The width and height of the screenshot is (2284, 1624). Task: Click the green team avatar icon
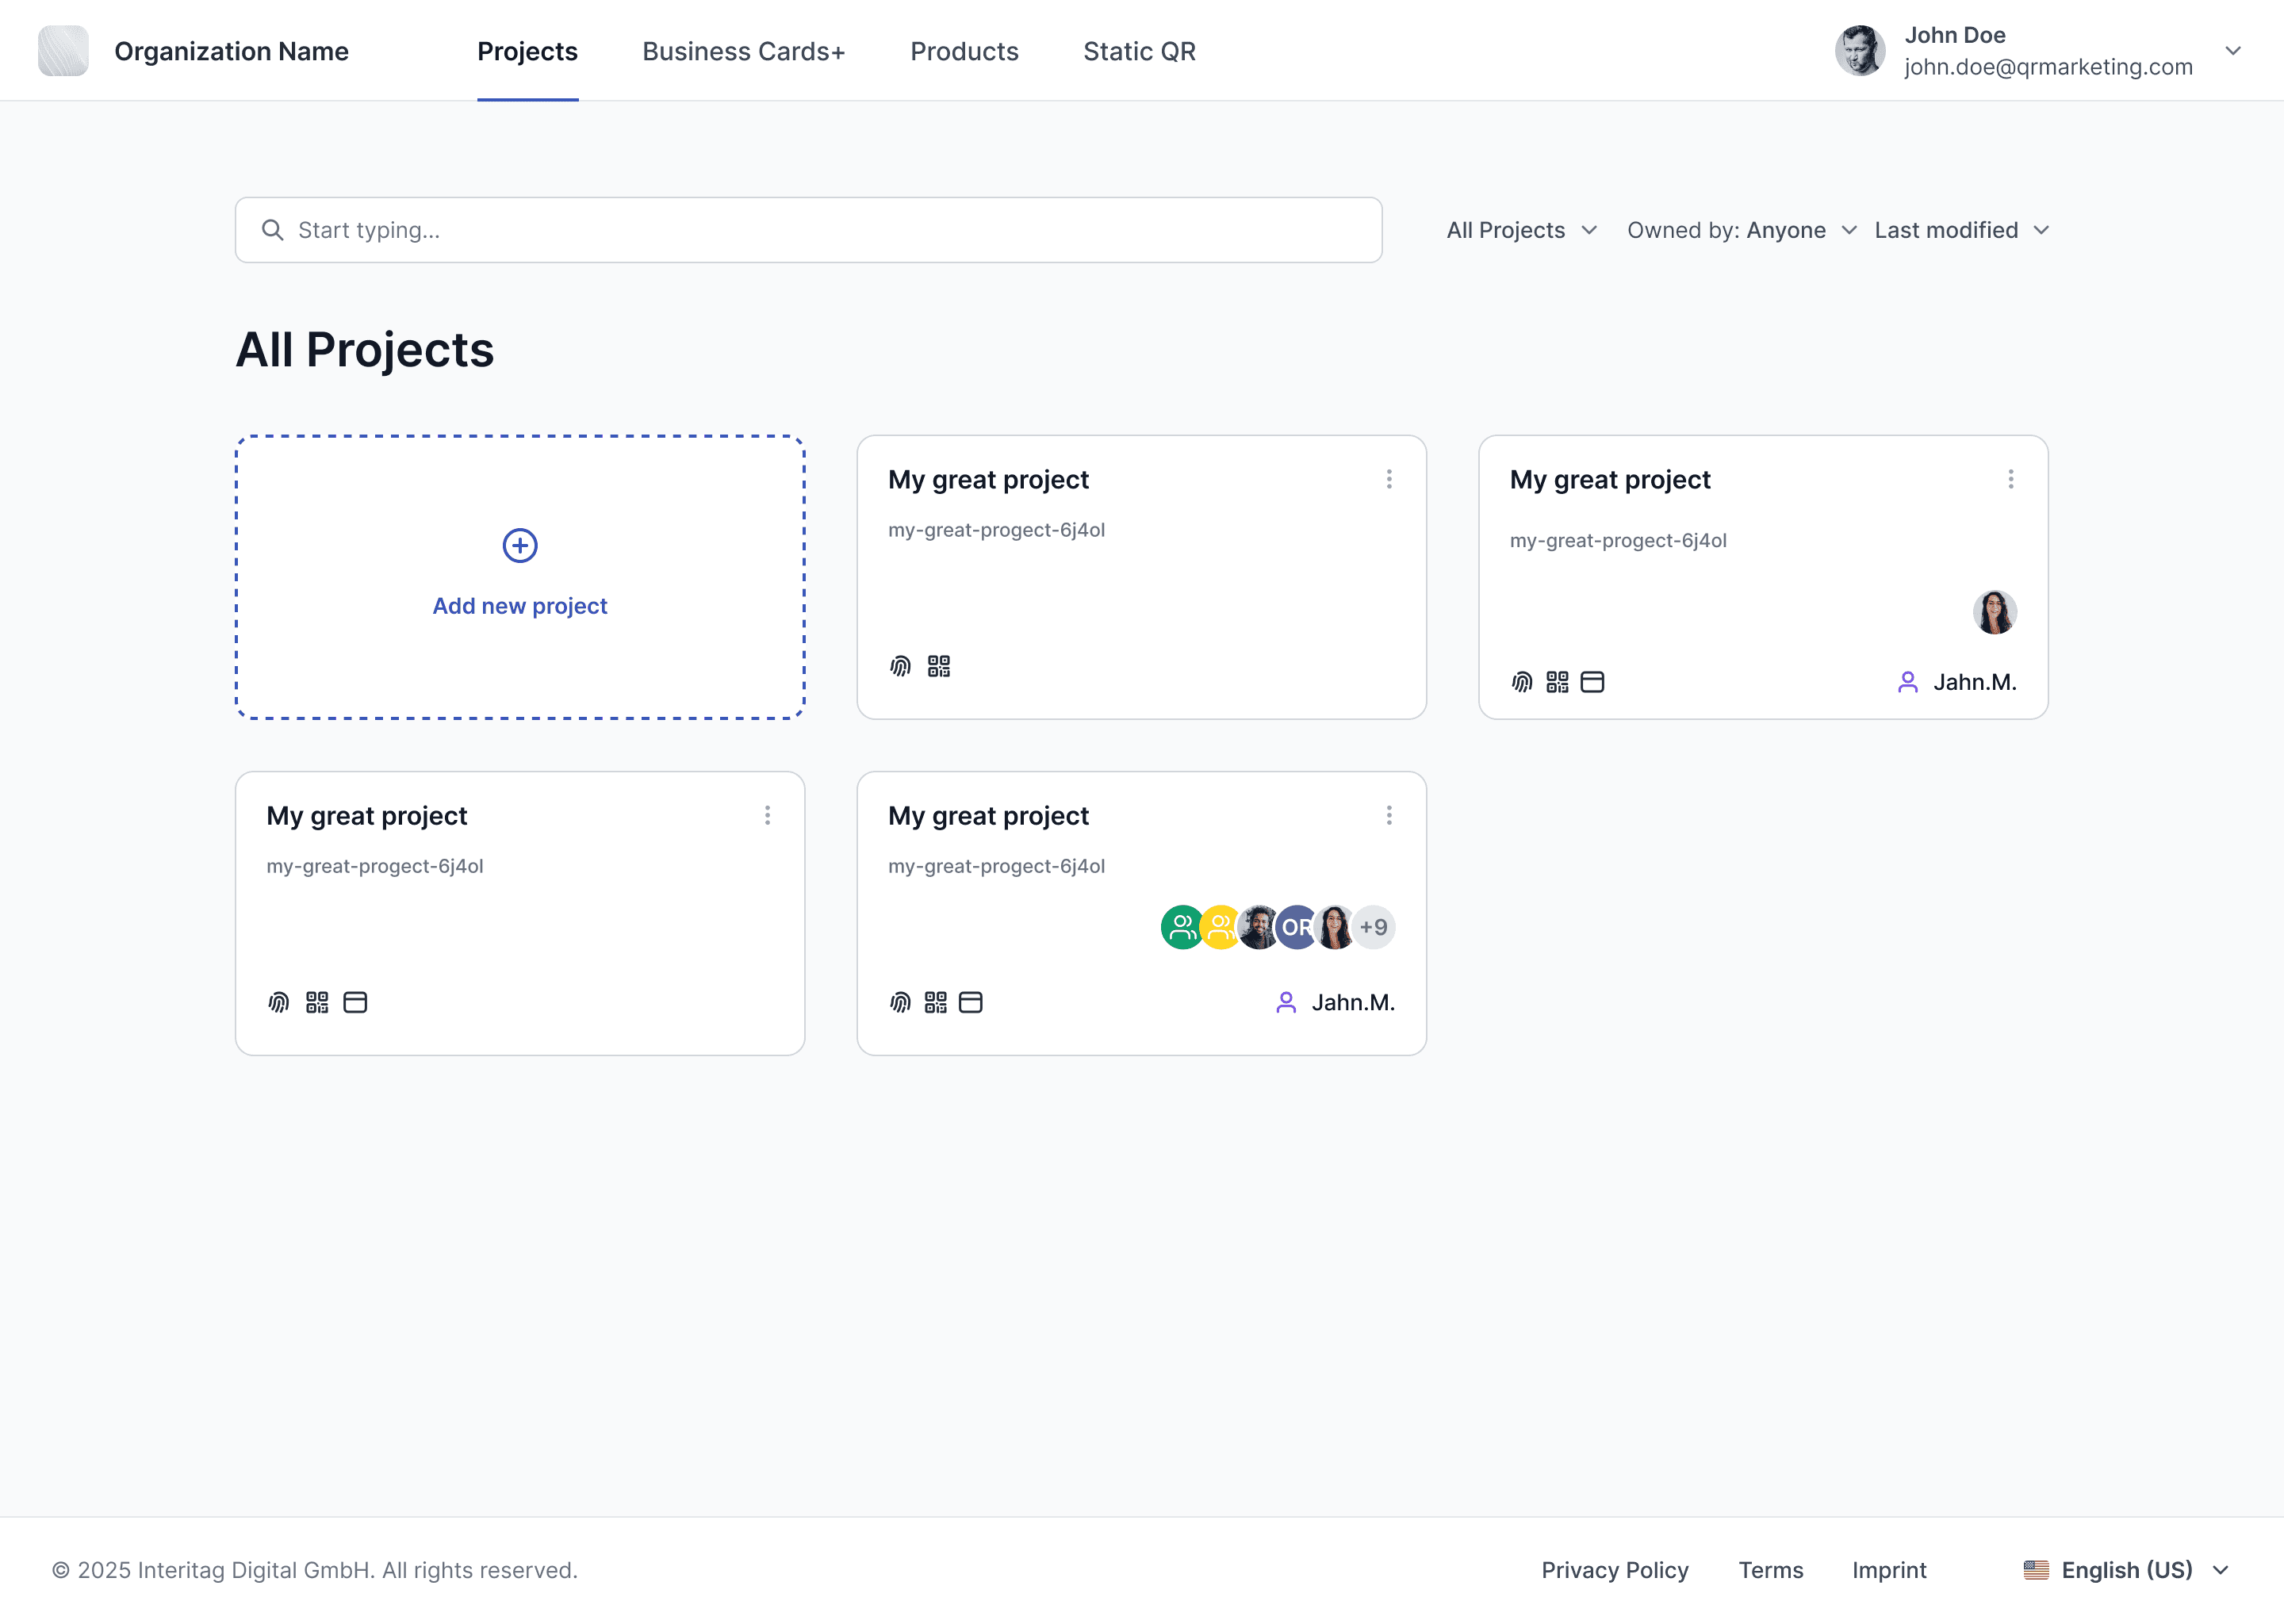1181,927
